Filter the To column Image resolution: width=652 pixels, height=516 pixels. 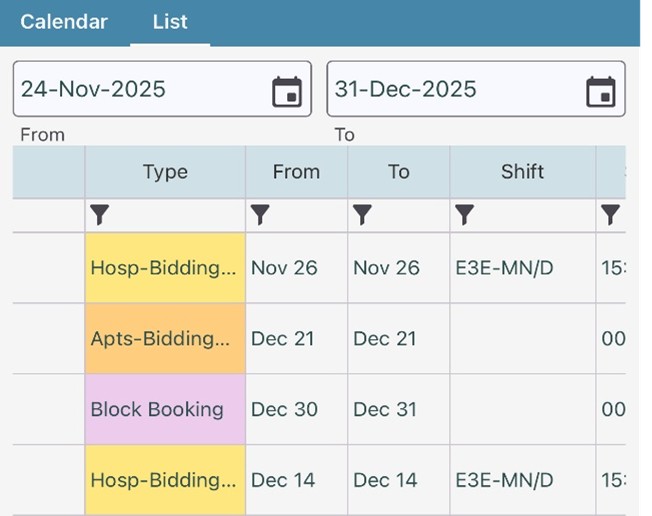click(x=362, y=214)
